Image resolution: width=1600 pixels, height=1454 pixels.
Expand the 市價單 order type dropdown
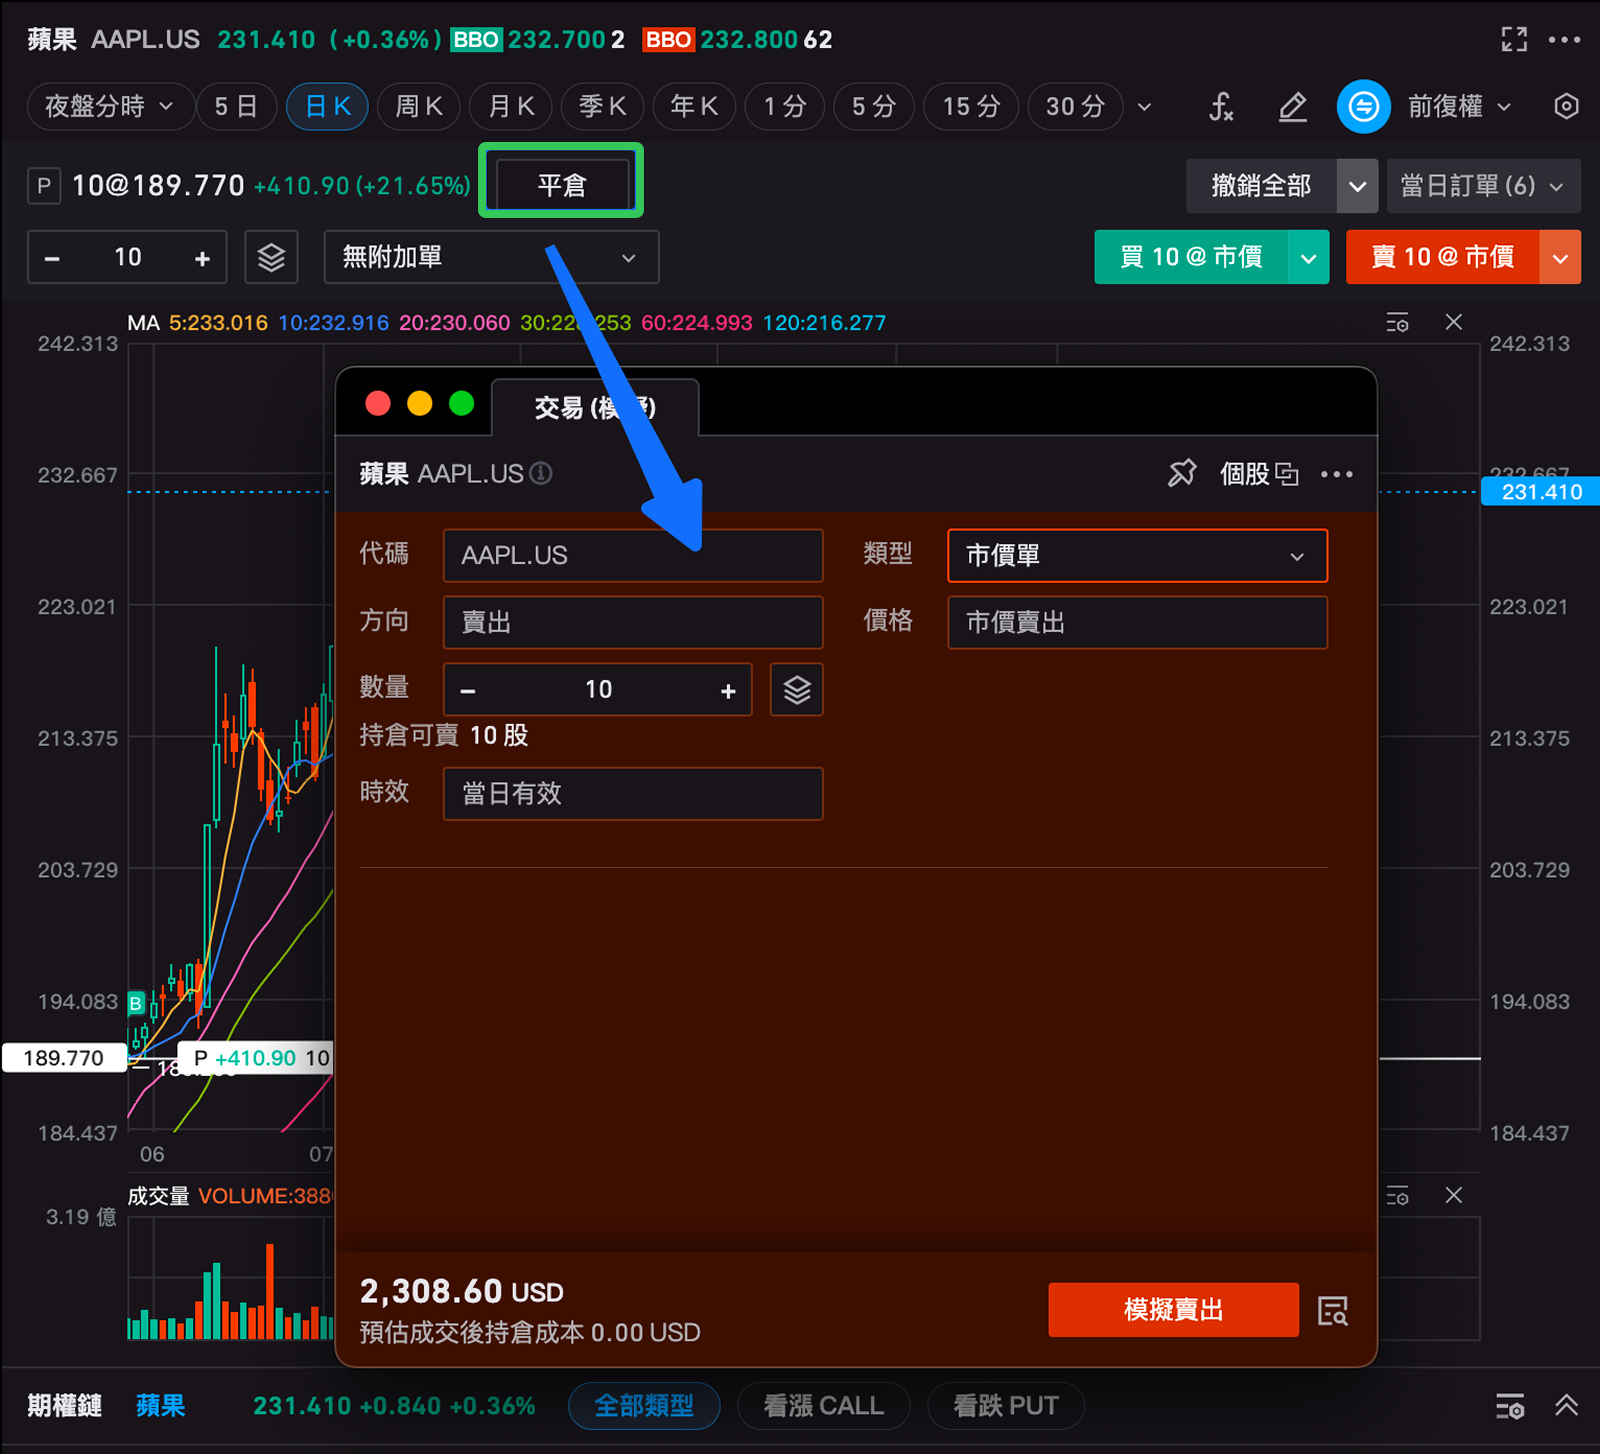pyautogui.click(x=1137, y=556)
